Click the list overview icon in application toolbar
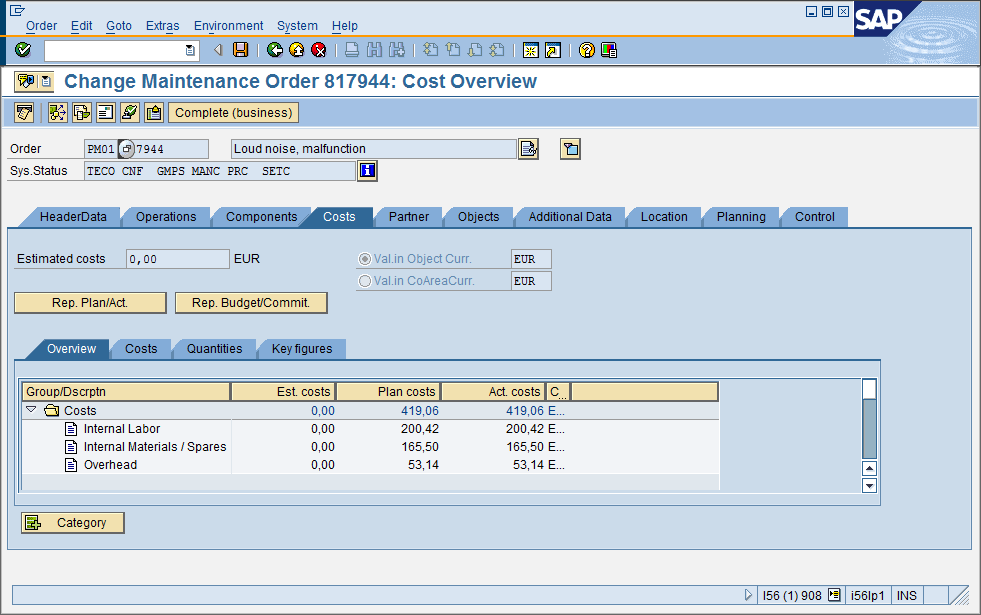The height and width of the screenshot is (615, 981). 106,113
